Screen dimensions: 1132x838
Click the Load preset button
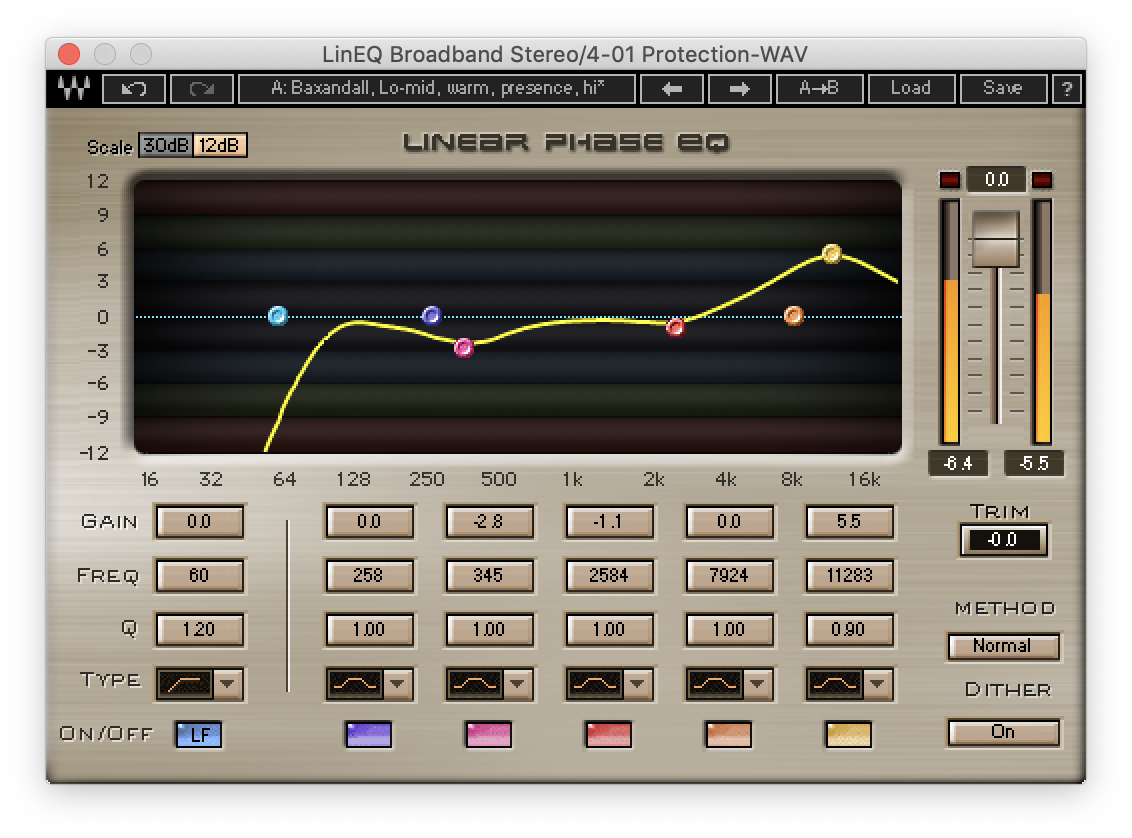[911, 89]
